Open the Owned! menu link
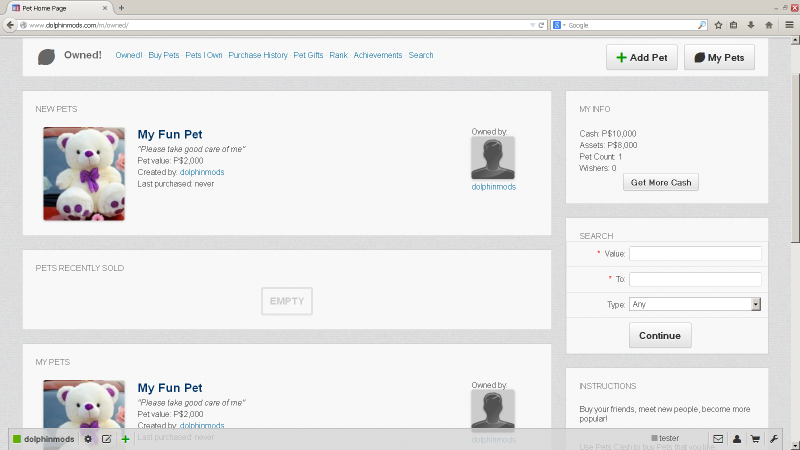 point(129,55)
